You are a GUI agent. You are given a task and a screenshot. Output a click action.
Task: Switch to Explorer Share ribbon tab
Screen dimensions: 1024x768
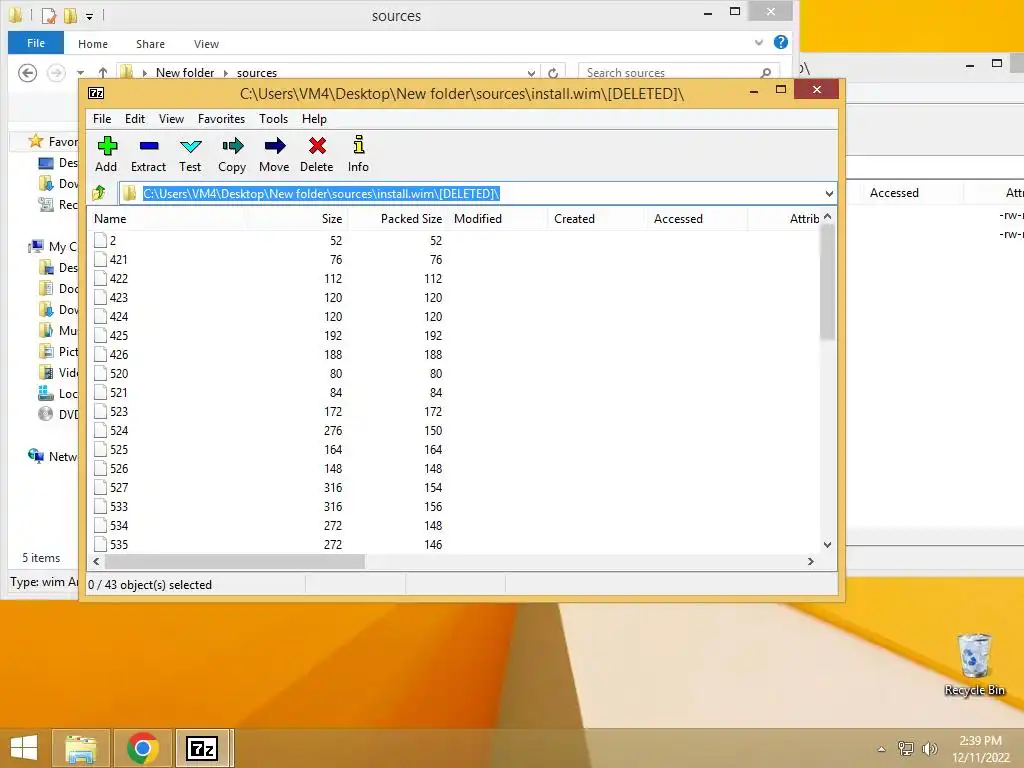pos(150,44)
